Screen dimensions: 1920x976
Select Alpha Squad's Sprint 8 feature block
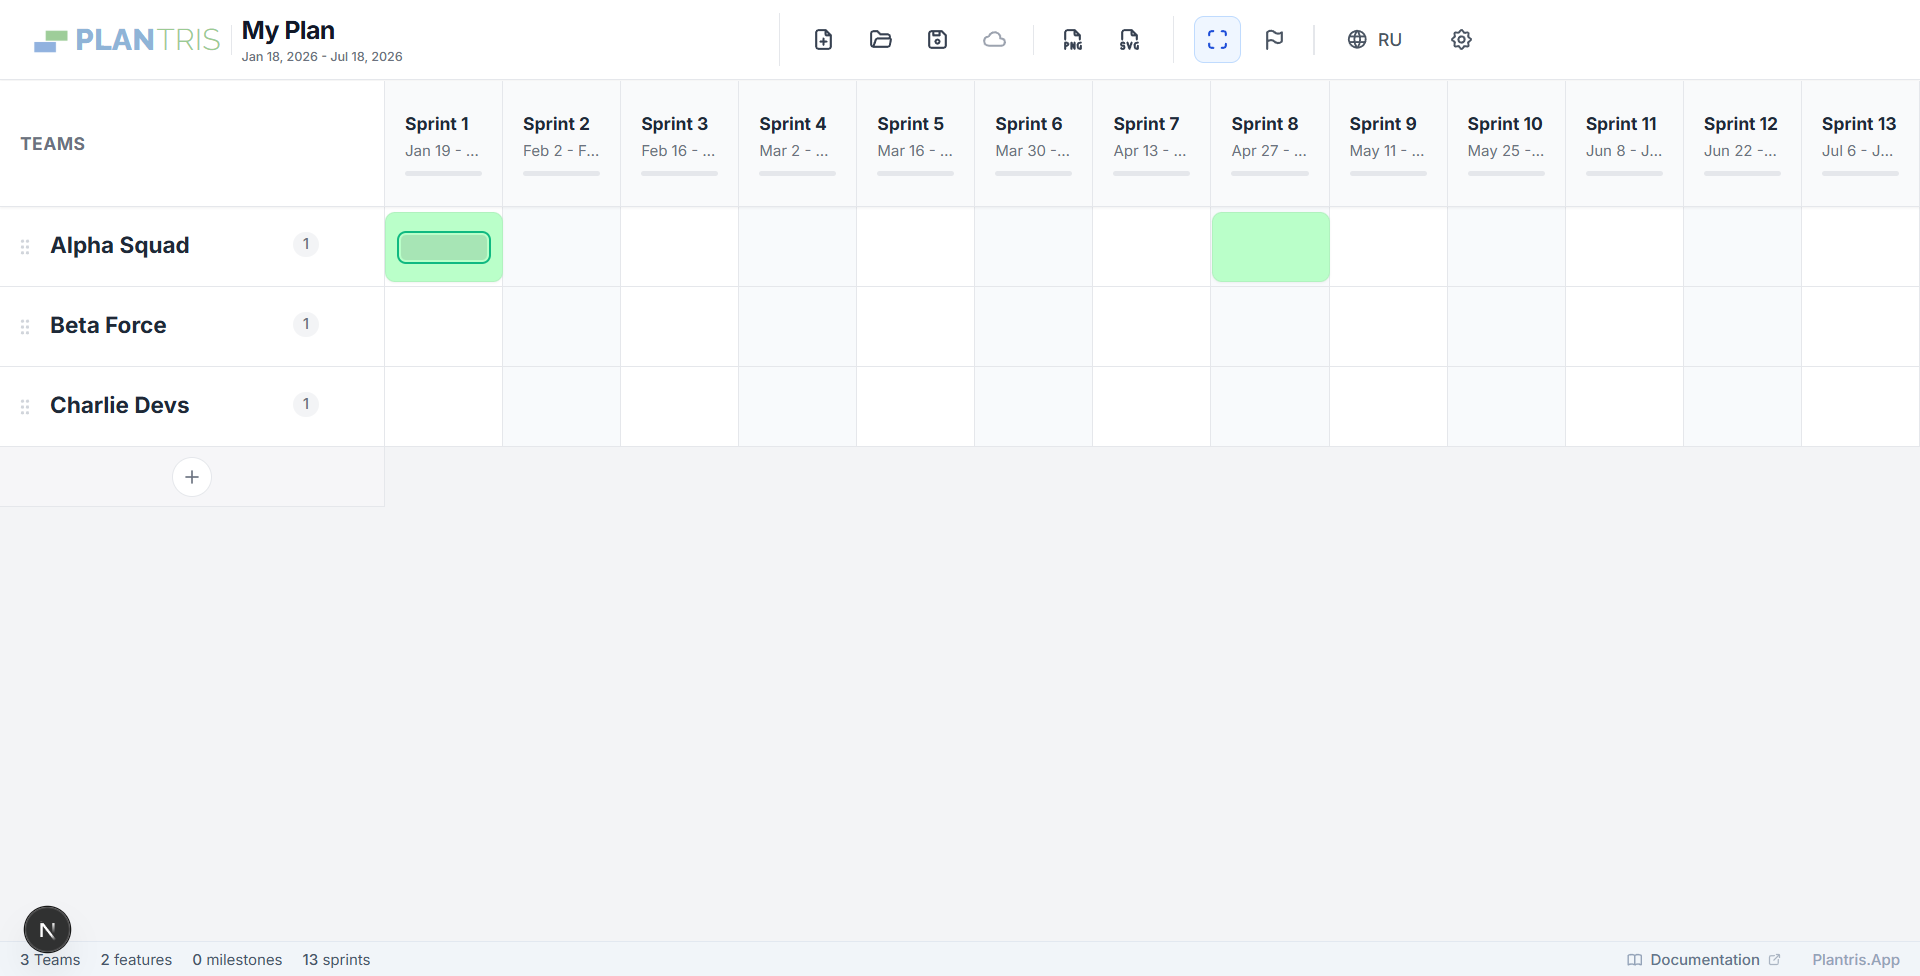[x=1270, y=247]
